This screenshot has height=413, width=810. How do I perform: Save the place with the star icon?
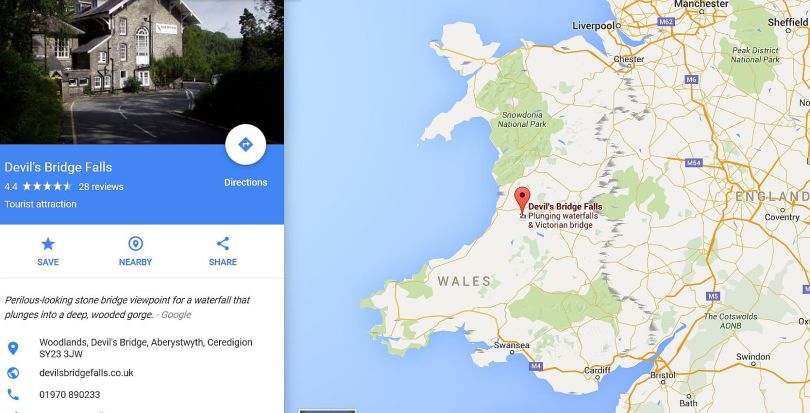[48, 243]
